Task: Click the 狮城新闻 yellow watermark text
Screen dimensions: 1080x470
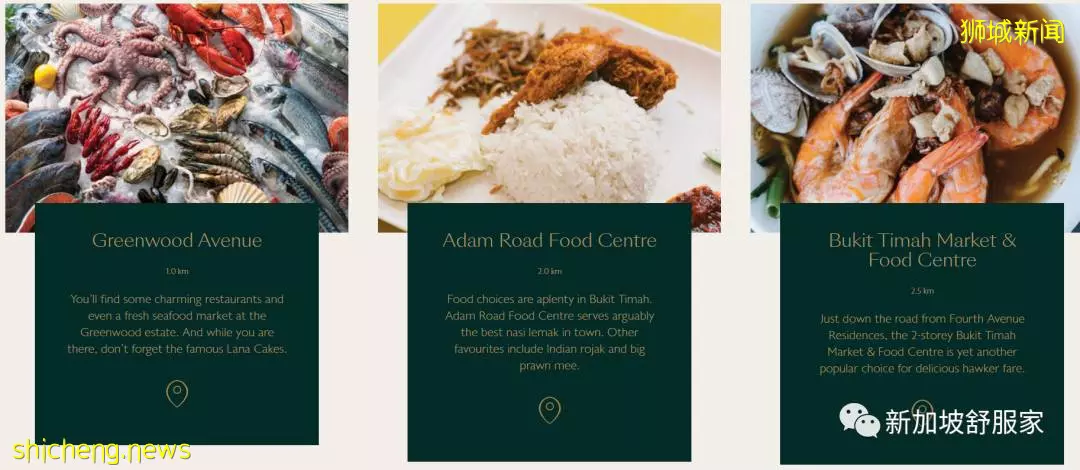Action: (1012, 32)
